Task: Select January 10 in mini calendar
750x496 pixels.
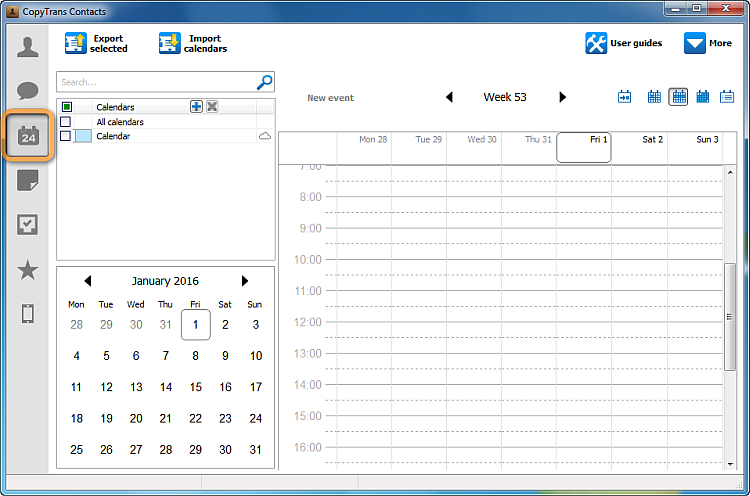Action: [x=255, y=356]
